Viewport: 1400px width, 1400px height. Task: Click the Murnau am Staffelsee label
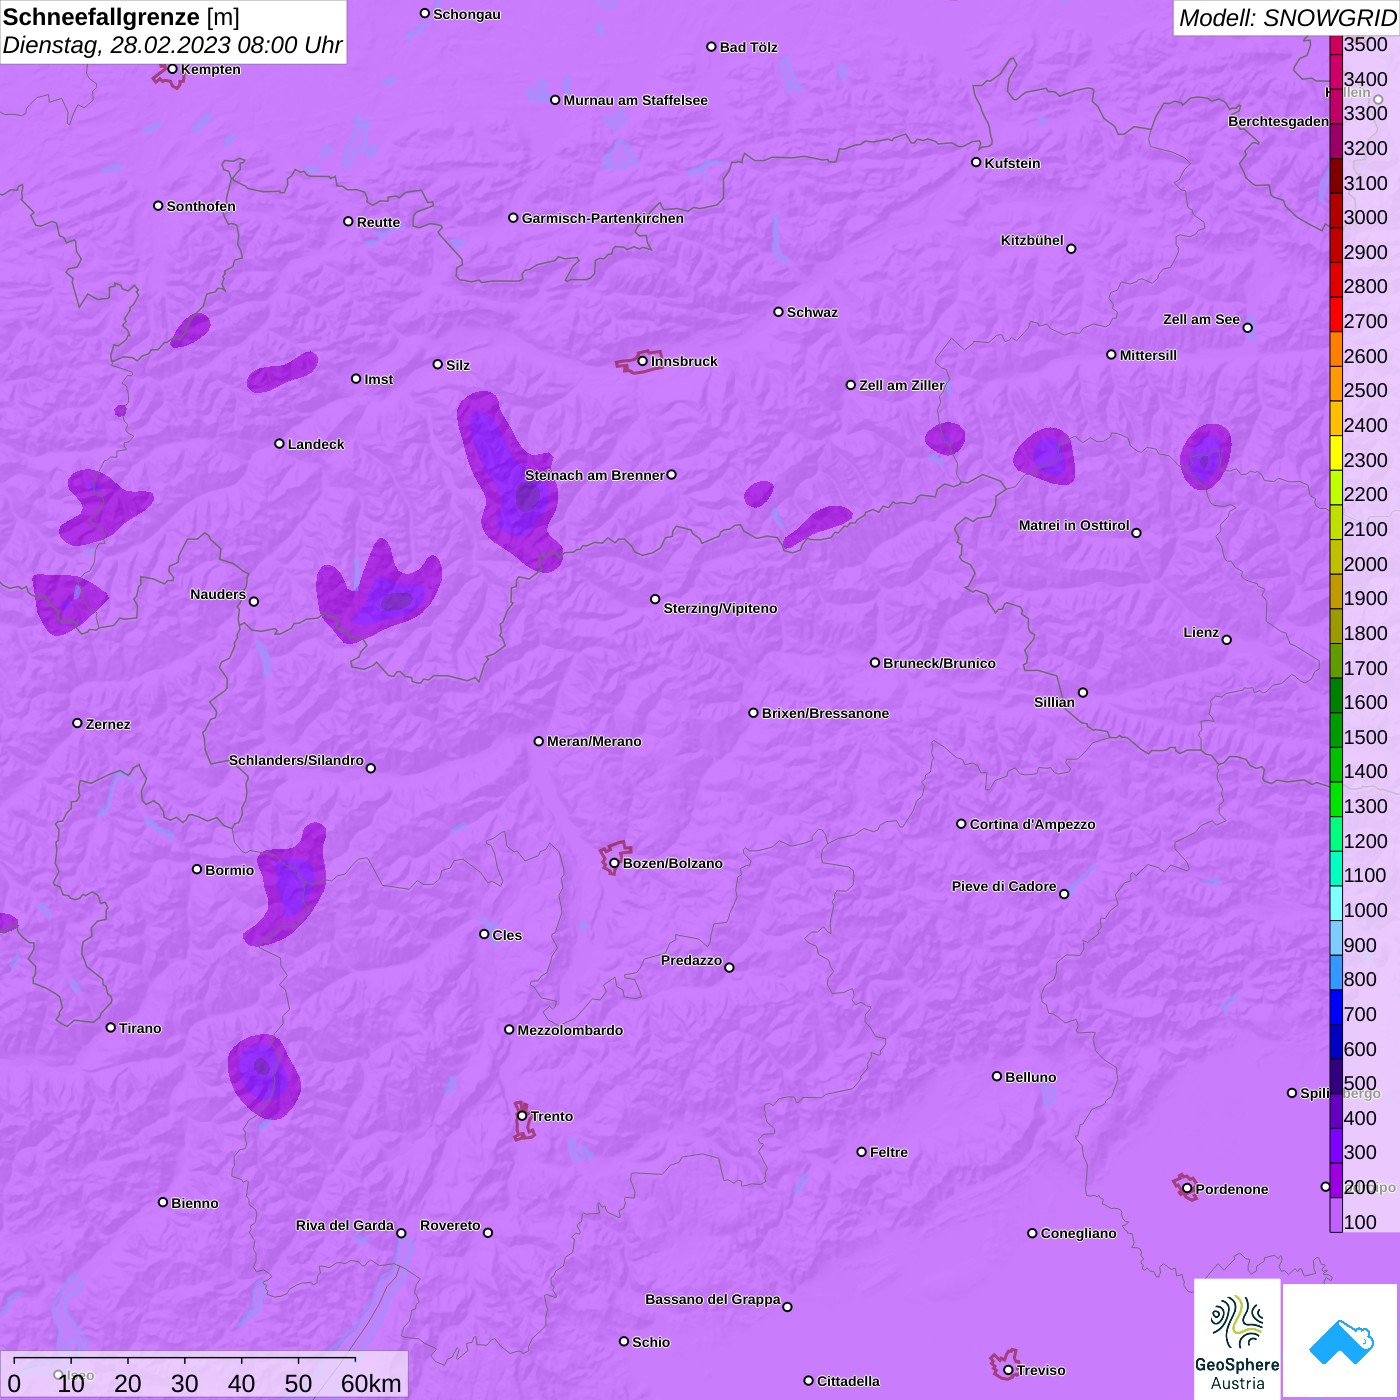pos(635,100)
